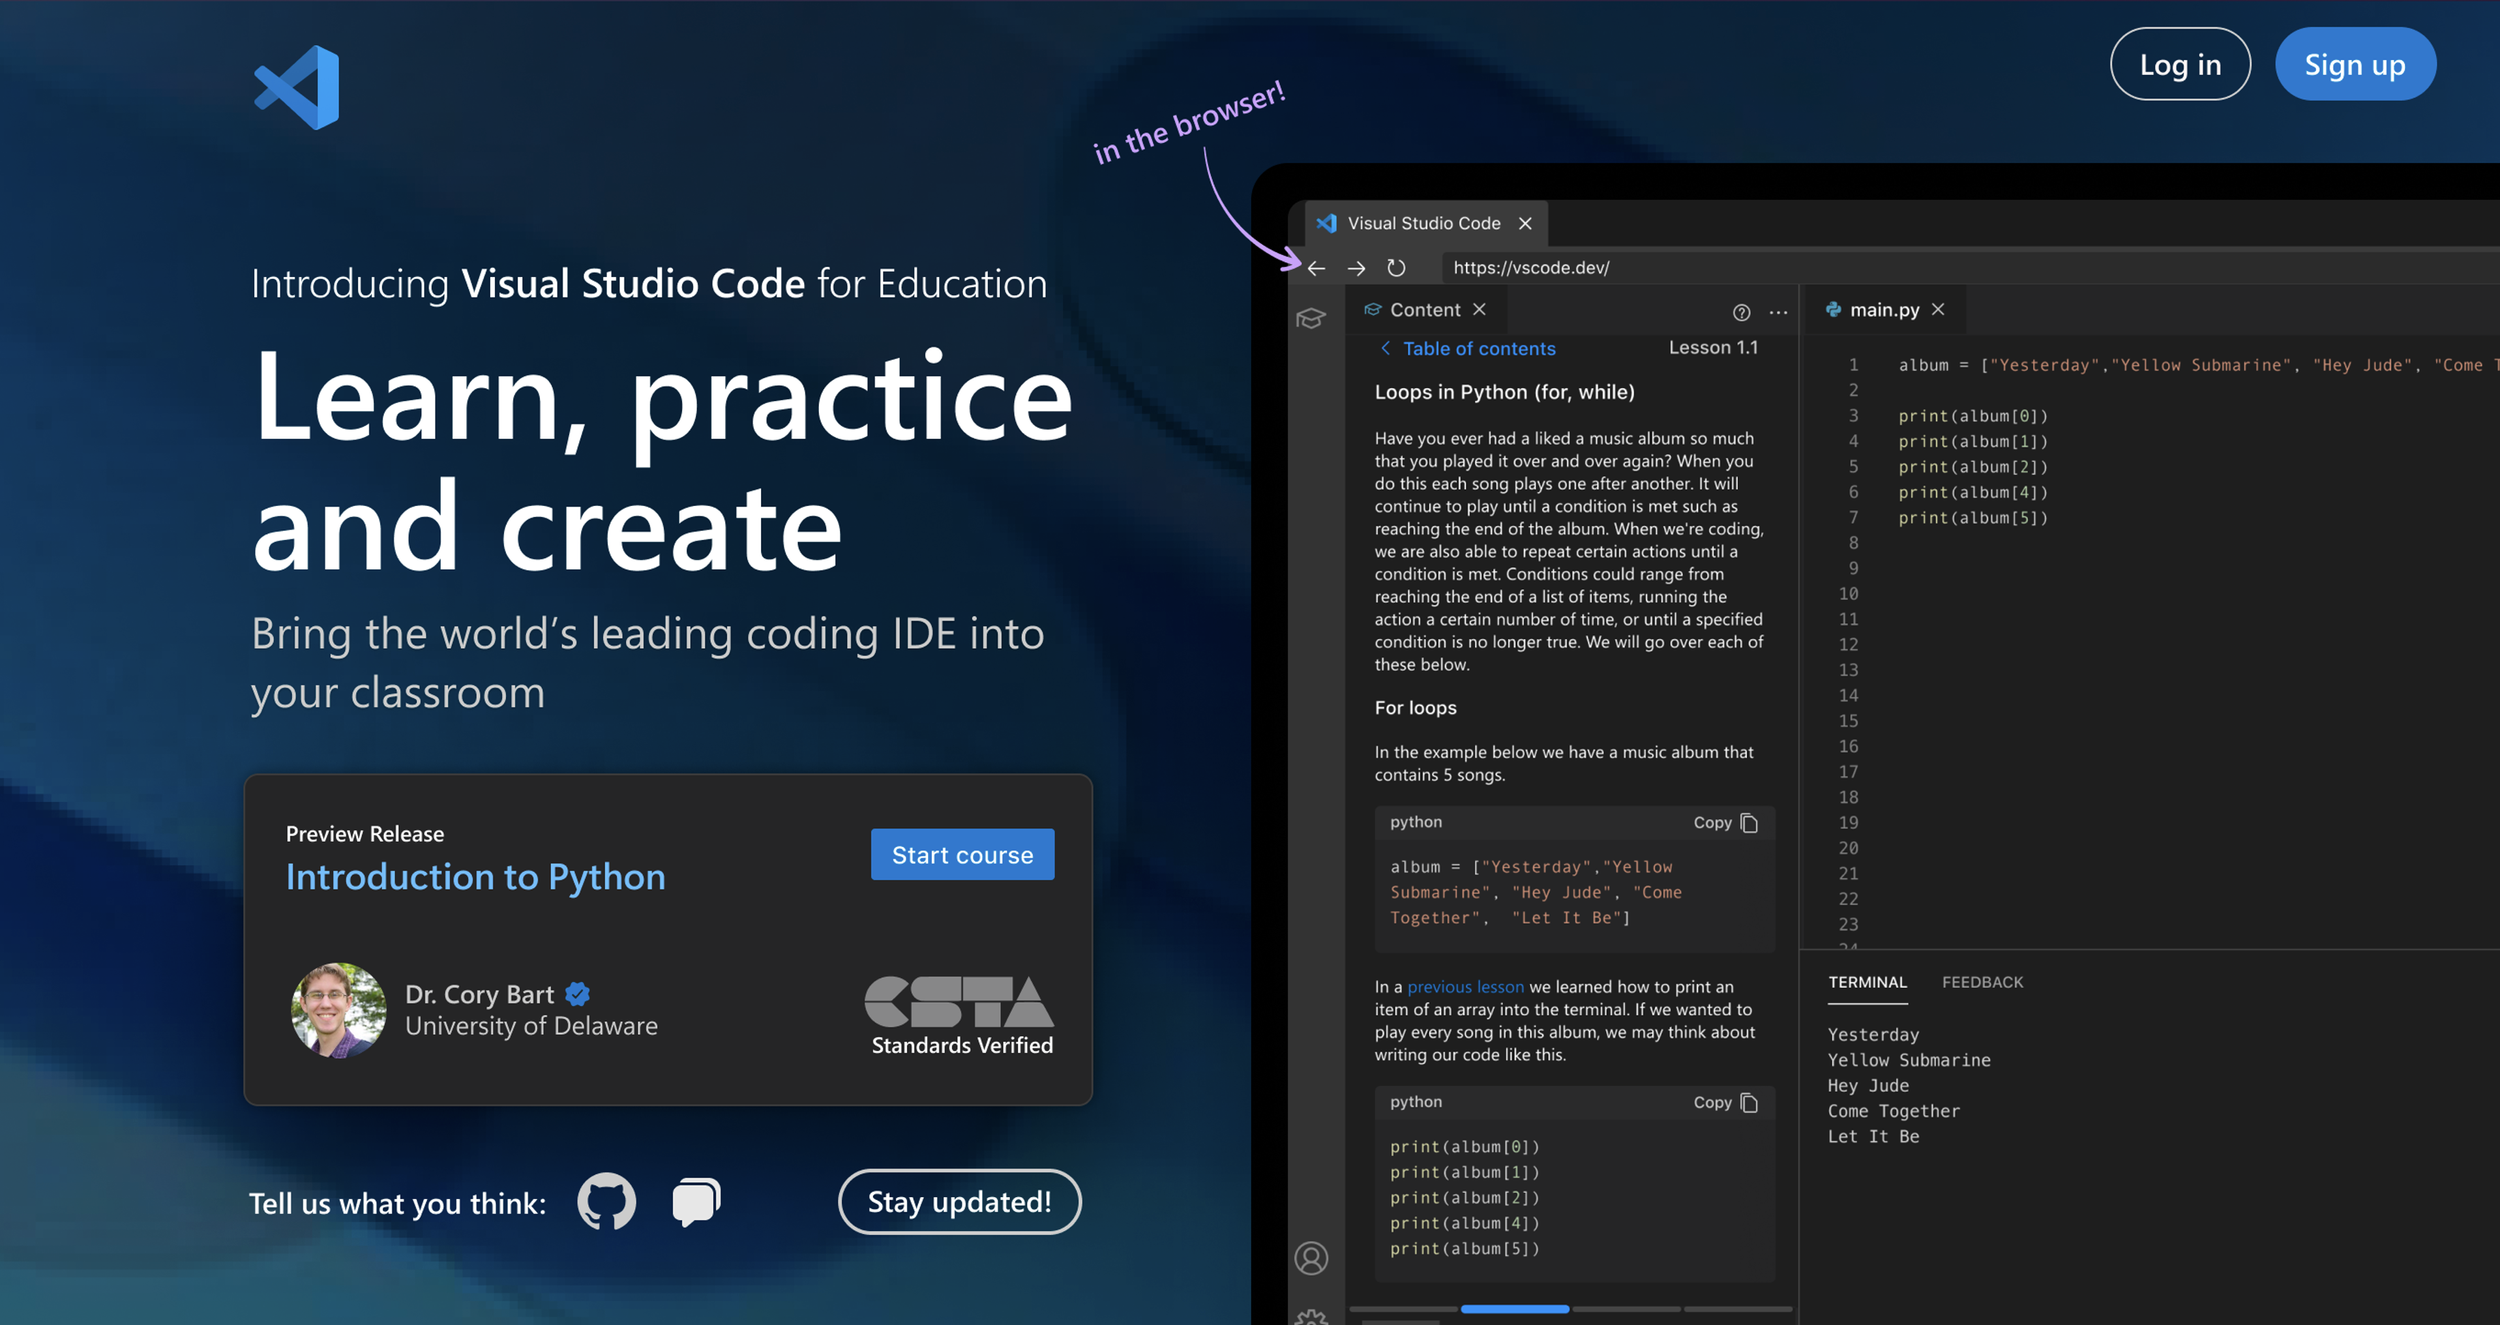
Task: Open the account profile sidebar icon
Action: [x=1311, y=1257]
